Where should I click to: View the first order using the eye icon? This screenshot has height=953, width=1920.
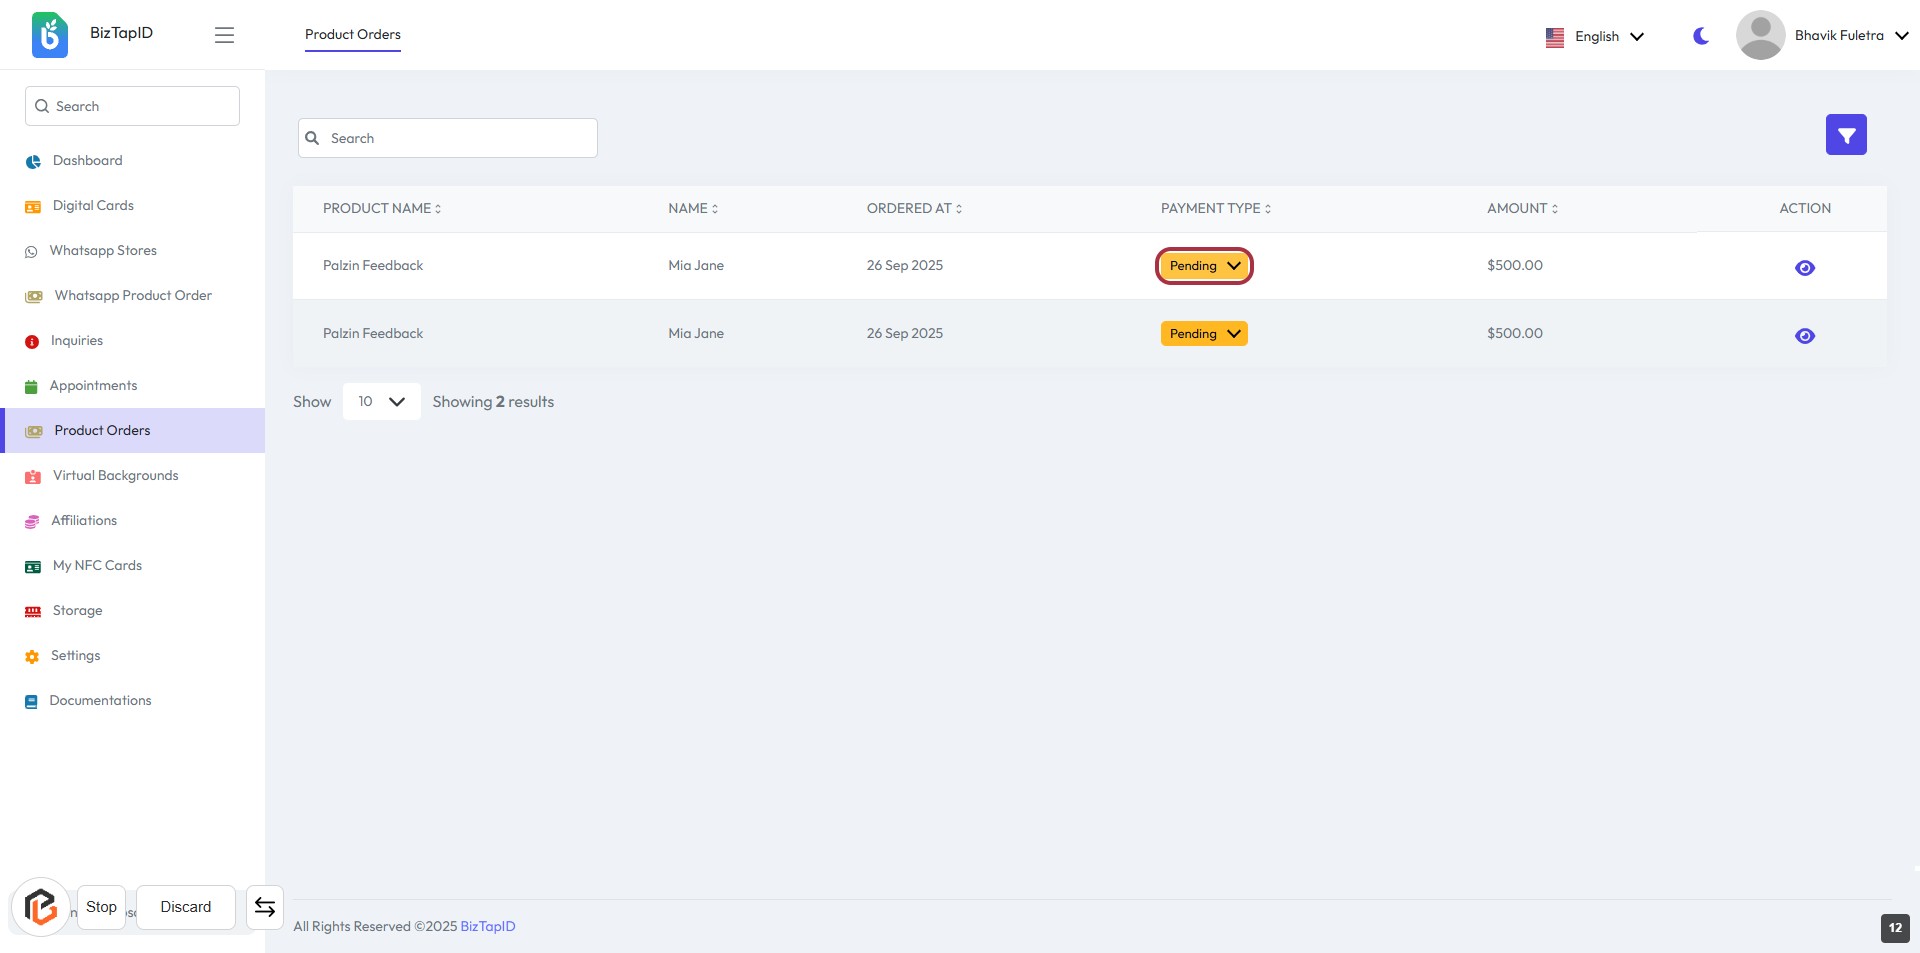pos(1804,268)
